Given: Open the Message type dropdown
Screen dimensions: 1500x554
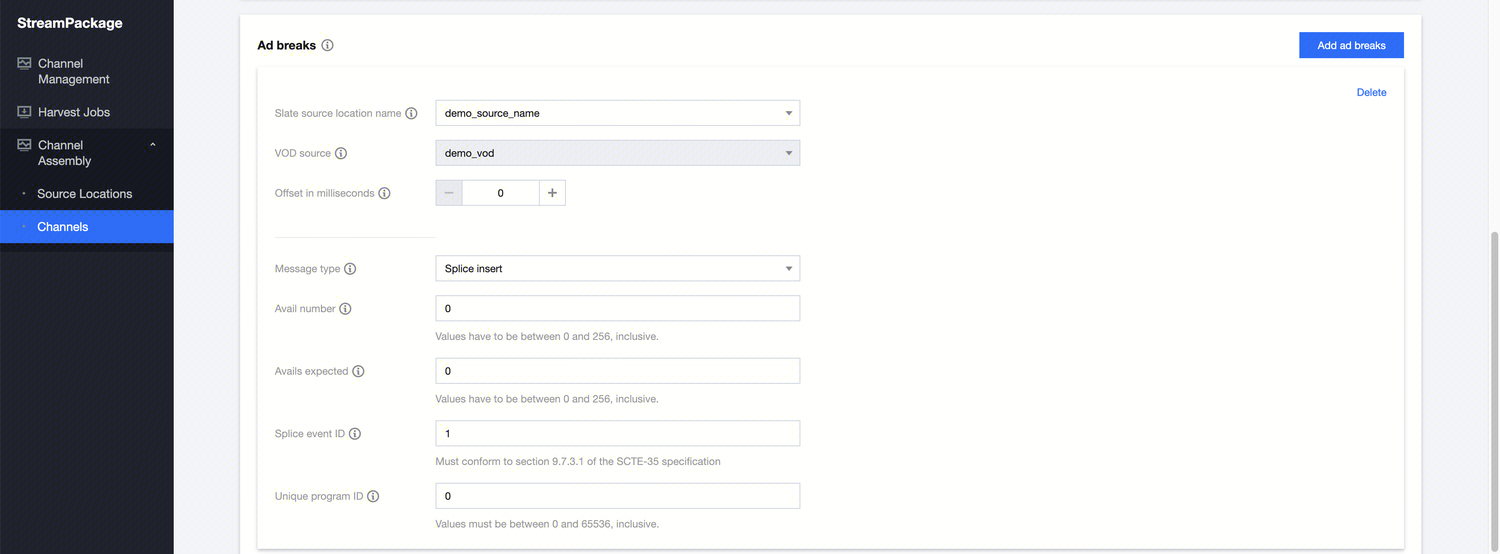Looking at the screenshot, I should [x=617, y=268].
